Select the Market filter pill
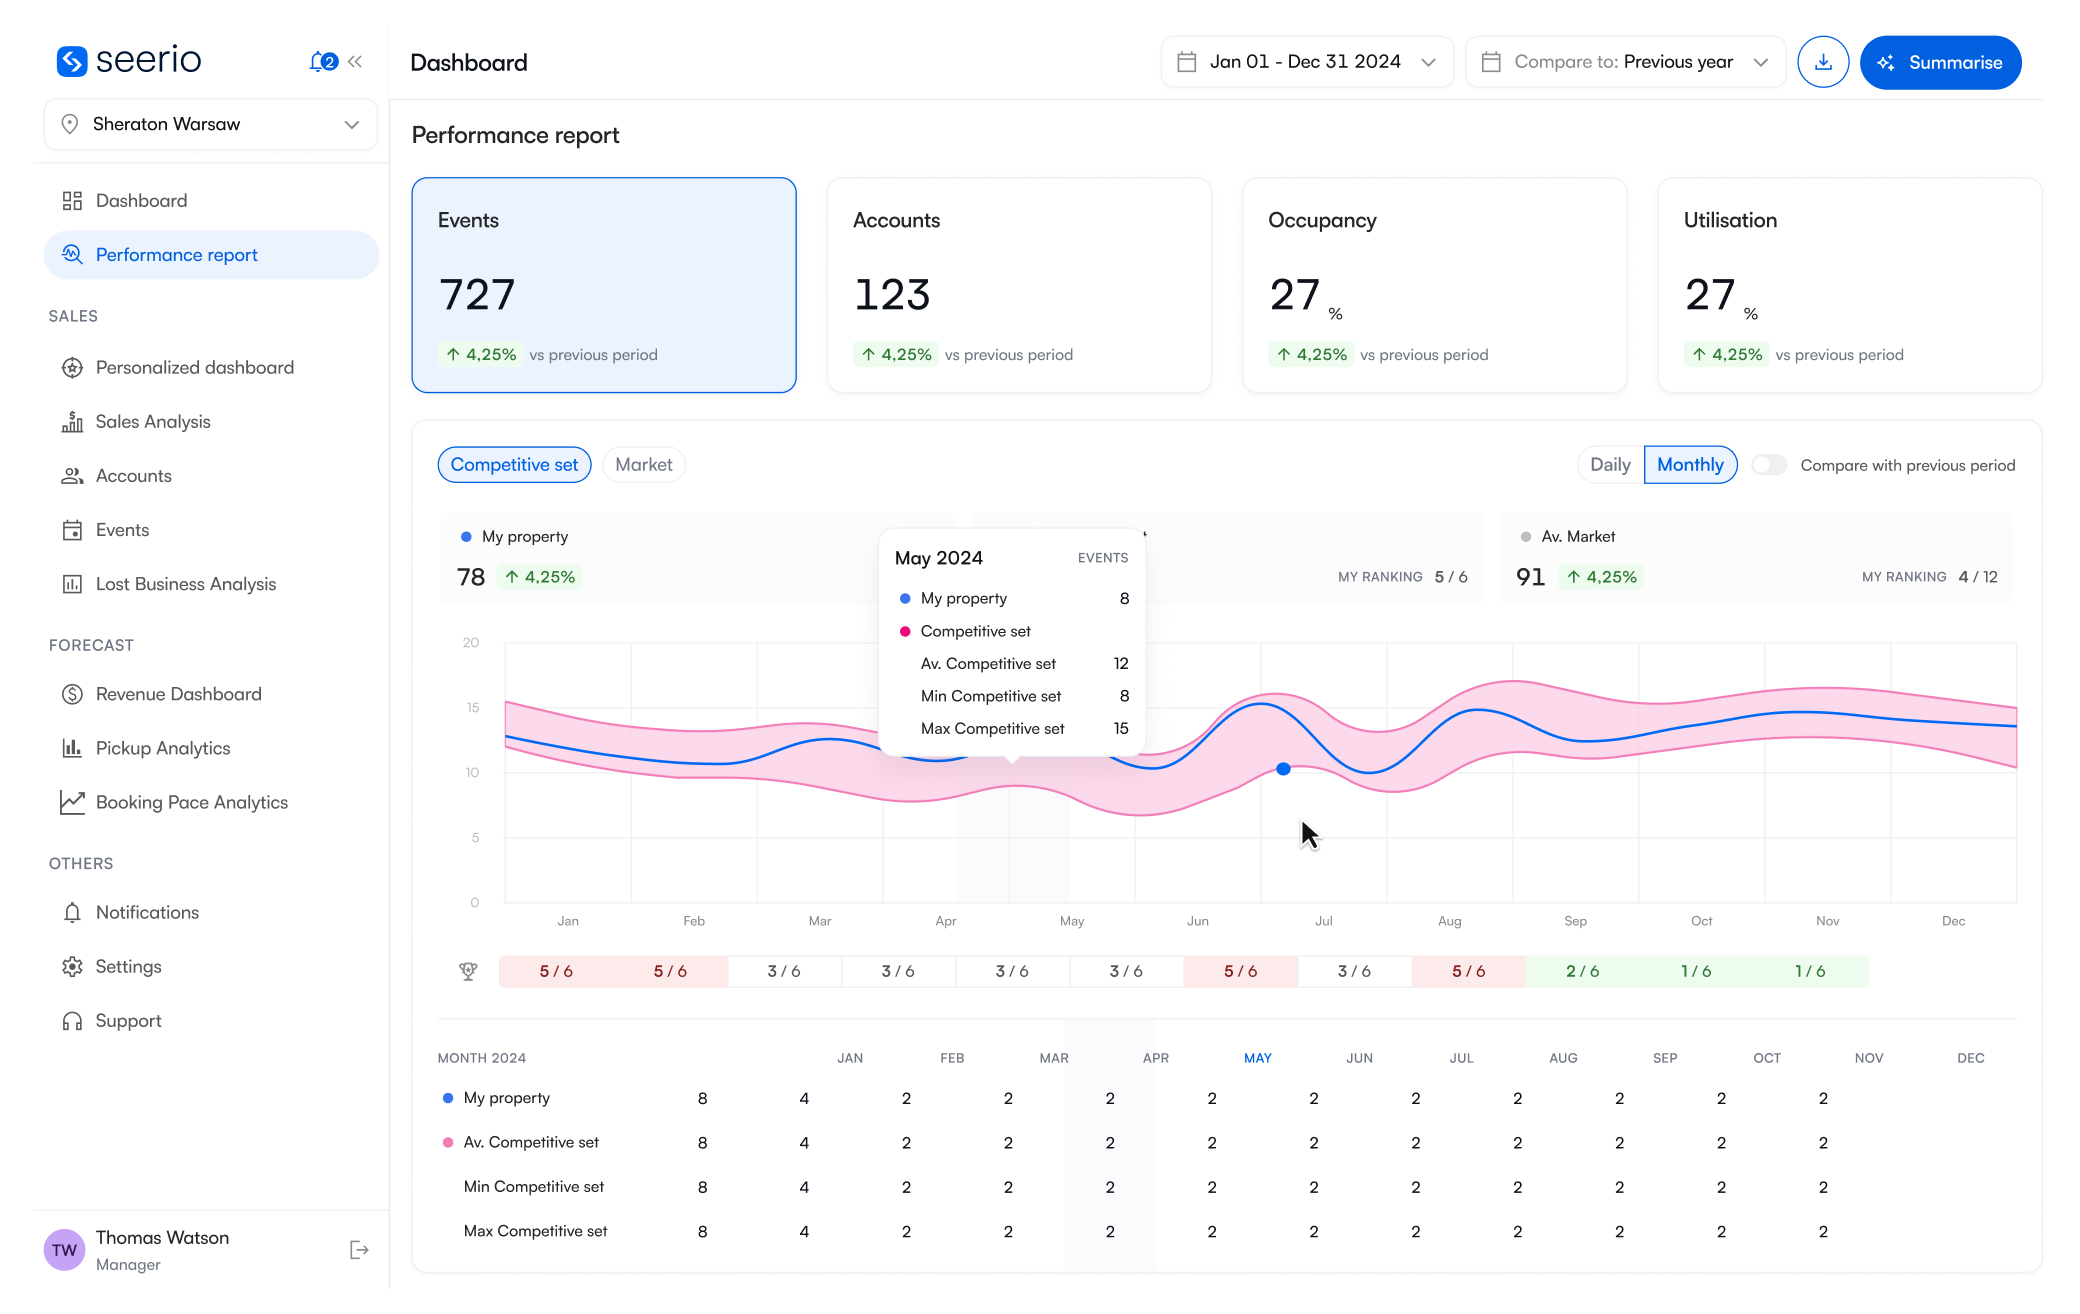This screenshot has width=2080, height=1314. click(643, 464)
